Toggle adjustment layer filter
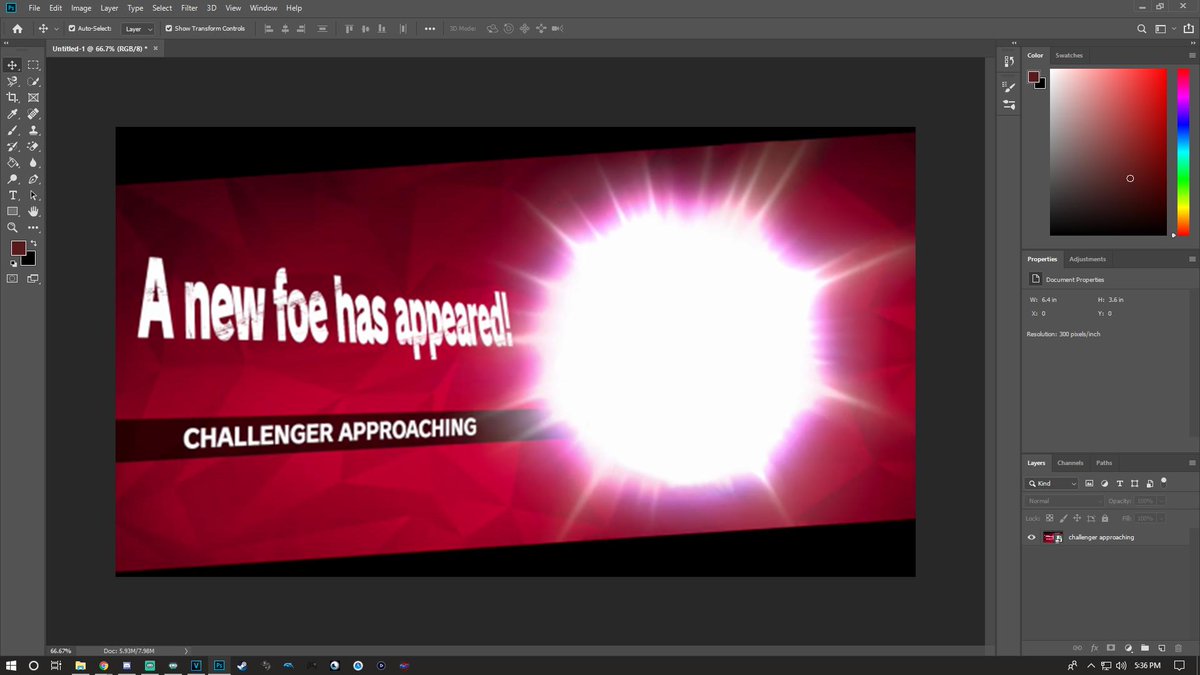Image resolution: width=1200 pixels, height=675 pixels. (1105, 484)
